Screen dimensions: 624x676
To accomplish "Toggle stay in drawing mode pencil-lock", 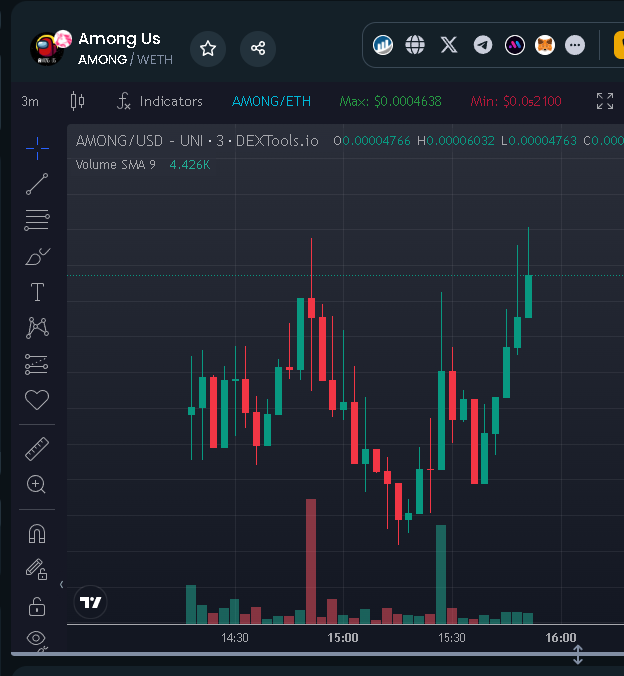I will [37, 570].
